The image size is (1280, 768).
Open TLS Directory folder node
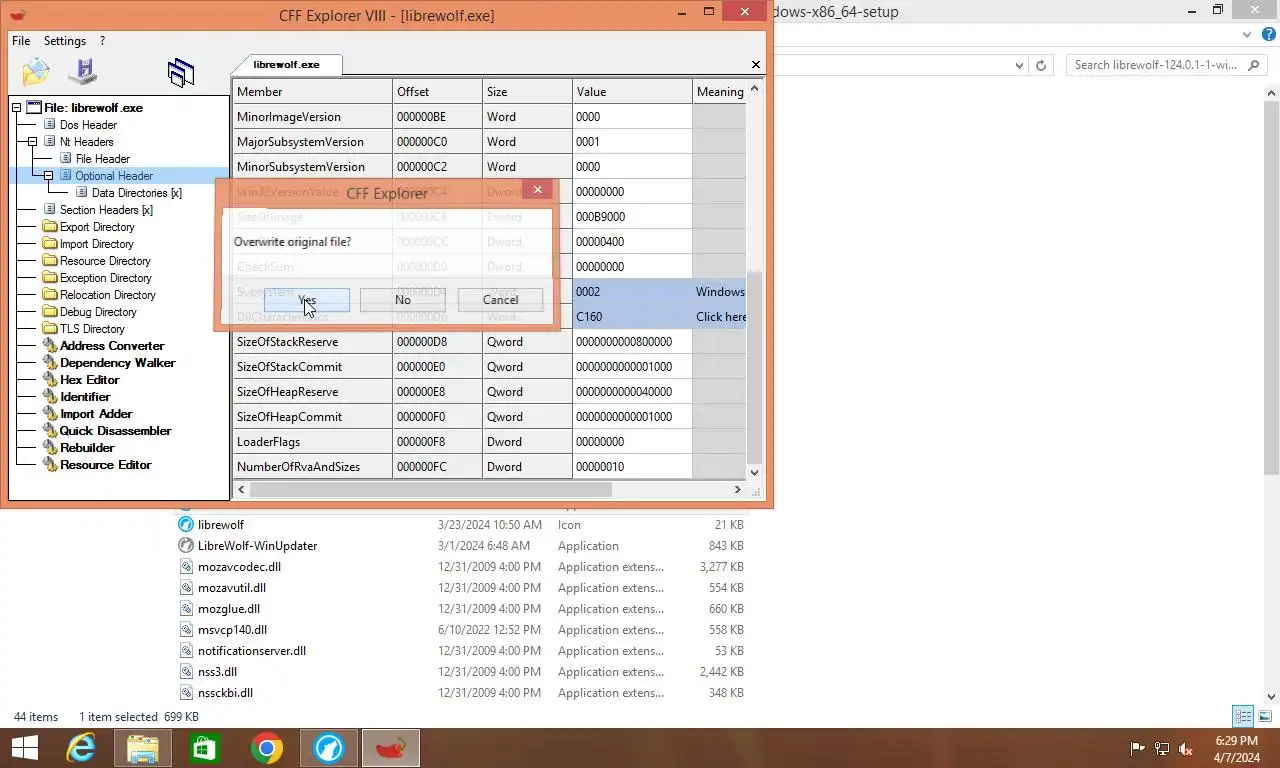pyautogui.click(x=92, y=329)
